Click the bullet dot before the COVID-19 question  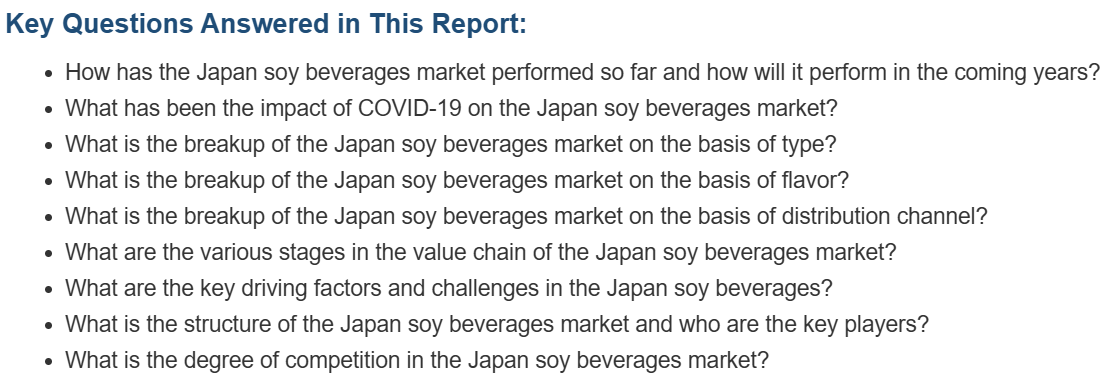click(48, 110)
